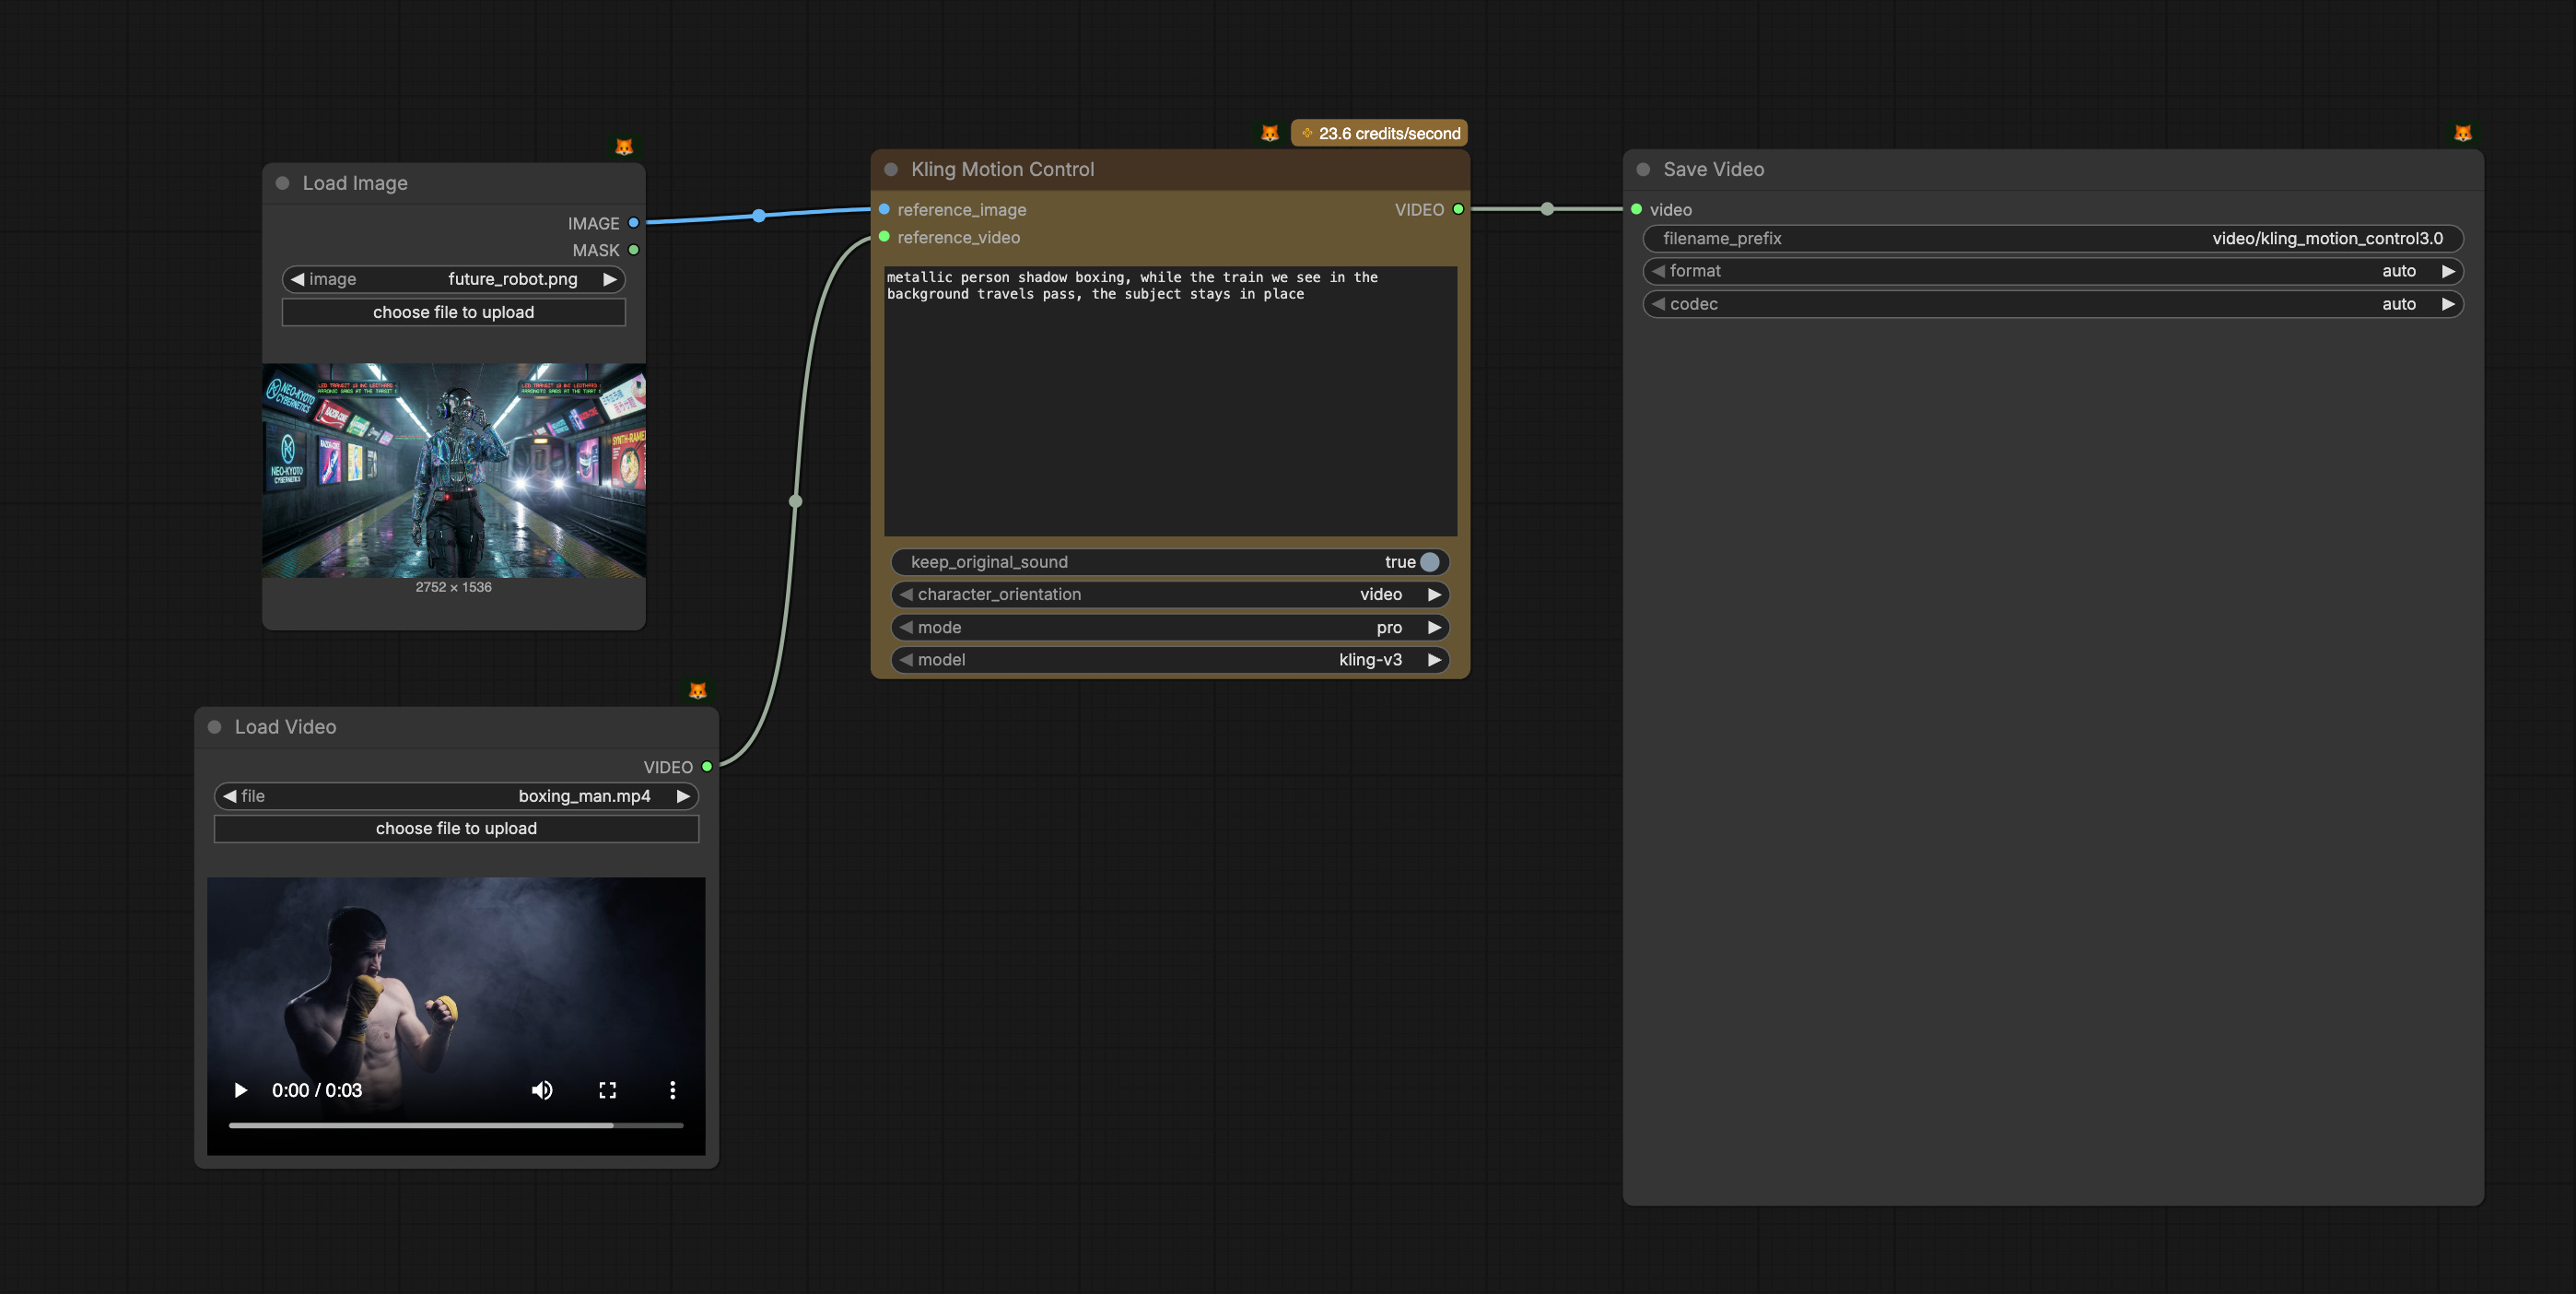The height and width of the screenshot is (1294, 2576).
Task: Click the fox badge above Kling Motion Control
Action: (x=1269, y=133)
